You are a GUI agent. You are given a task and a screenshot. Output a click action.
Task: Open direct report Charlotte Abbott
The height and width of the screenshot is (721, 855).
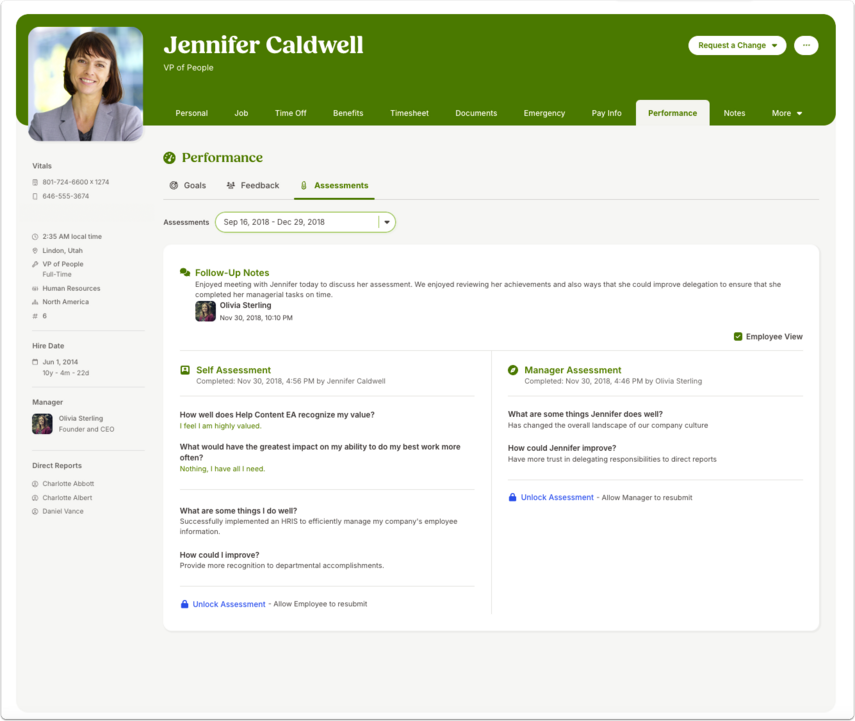click(x=68, y=483)
